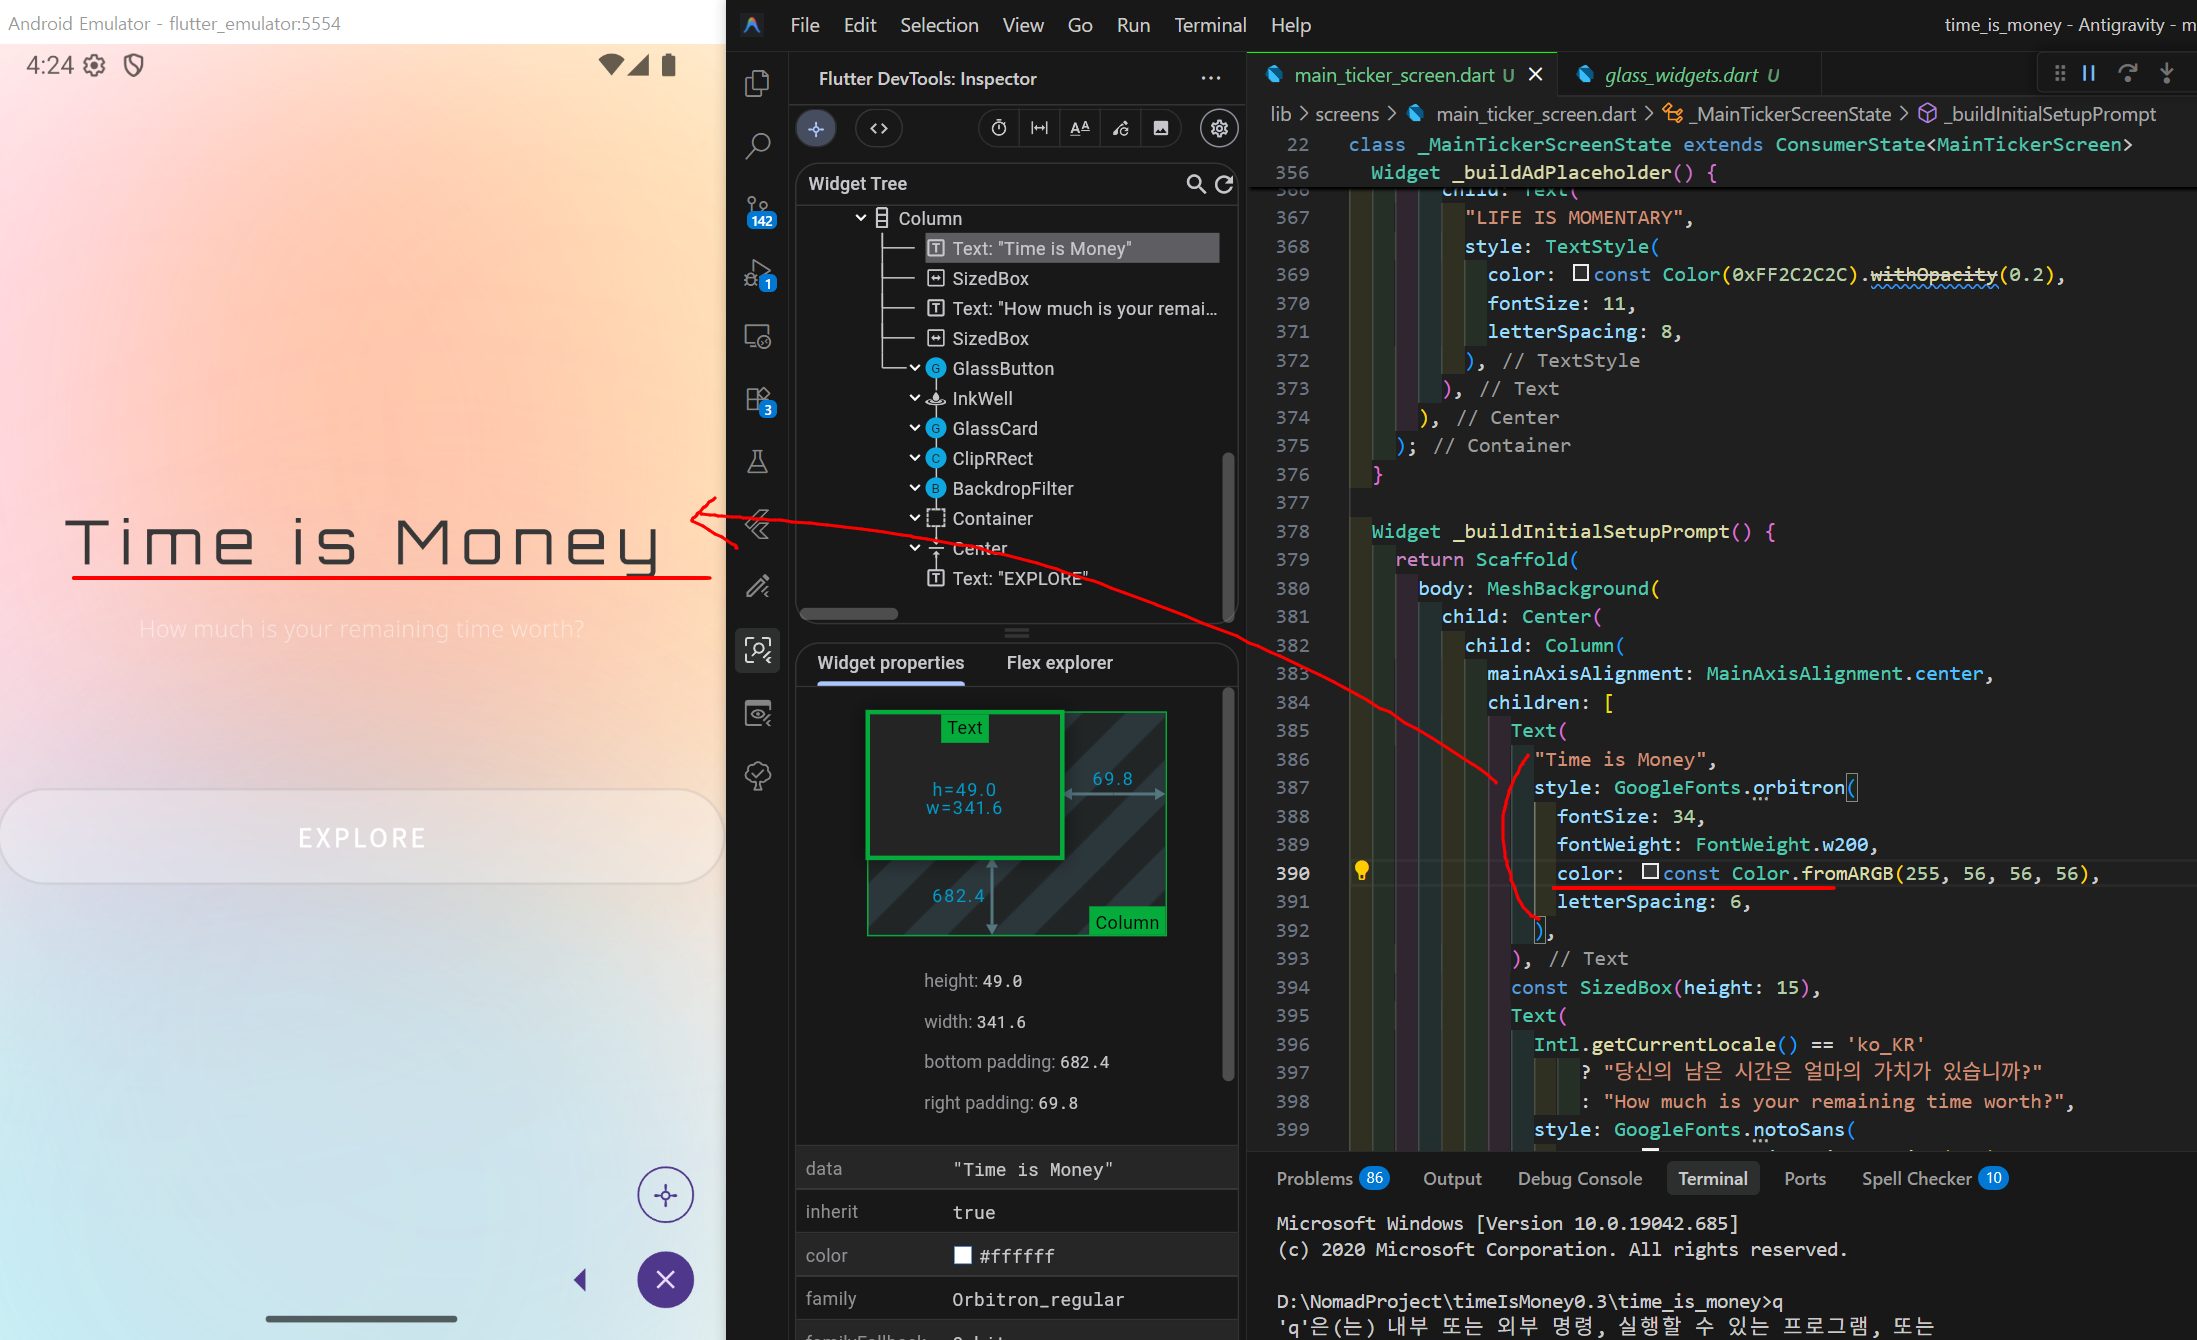Toggle Show Guidelines icon in inspector
Screen dimensions: 2197x1340
pos(1039,128)
